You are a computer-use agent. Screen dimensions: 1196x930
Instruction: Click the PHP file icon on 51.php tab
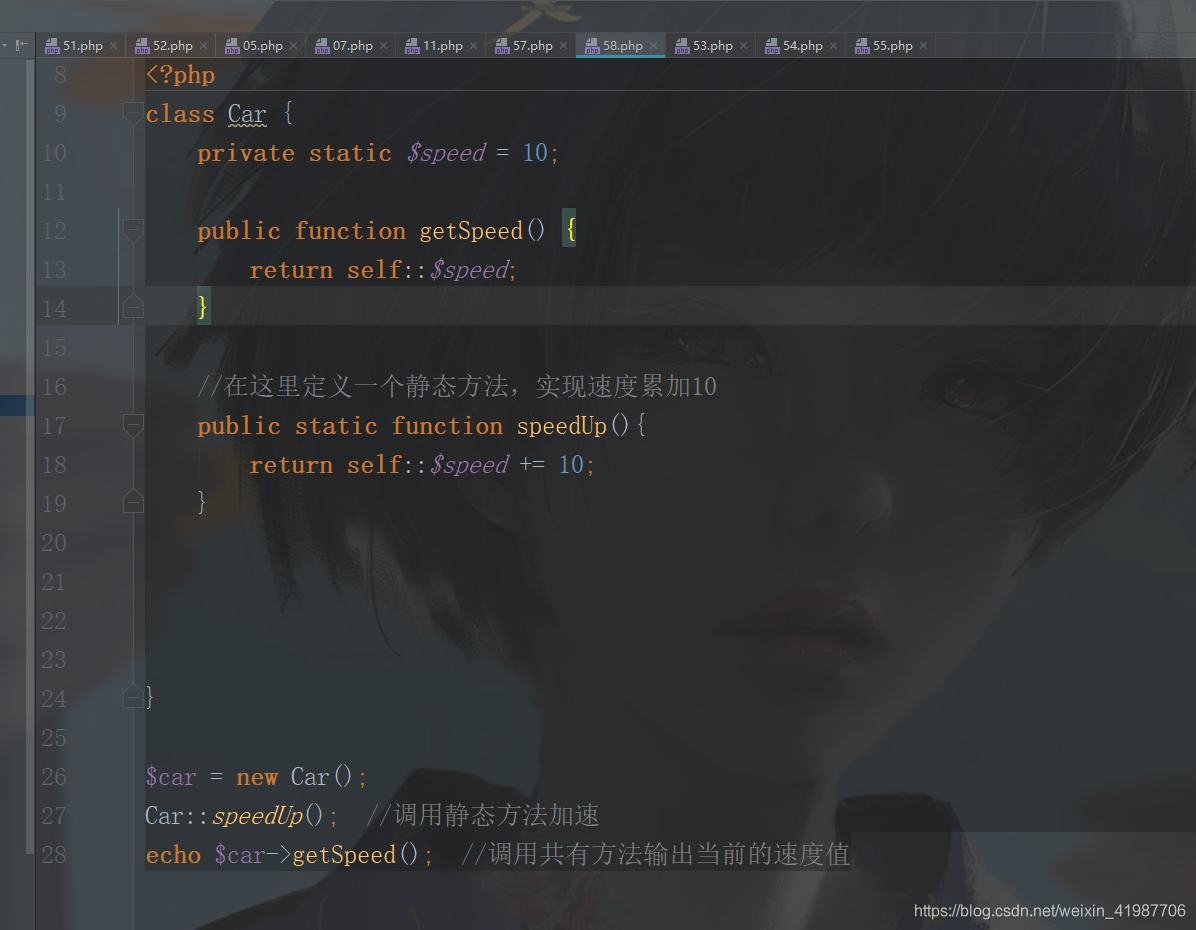coord(52,47)
